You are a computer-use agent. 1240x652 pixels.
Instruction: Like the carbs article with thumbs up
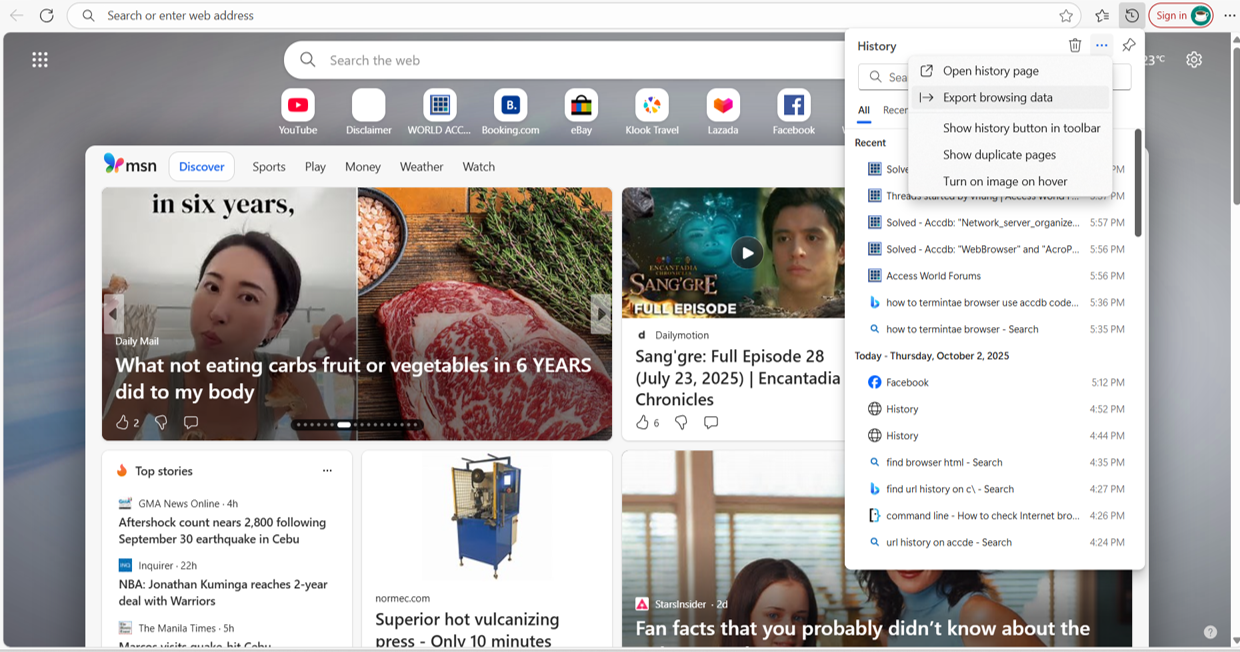122,422
